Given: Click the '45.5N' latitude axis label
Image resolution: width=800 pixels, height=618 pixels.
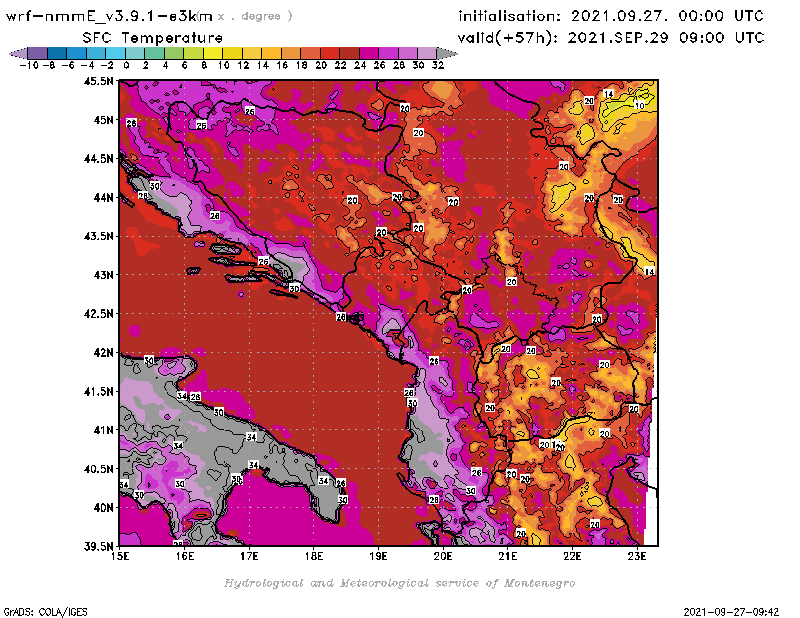Looking at the screenshot, I should pos(98,81).
